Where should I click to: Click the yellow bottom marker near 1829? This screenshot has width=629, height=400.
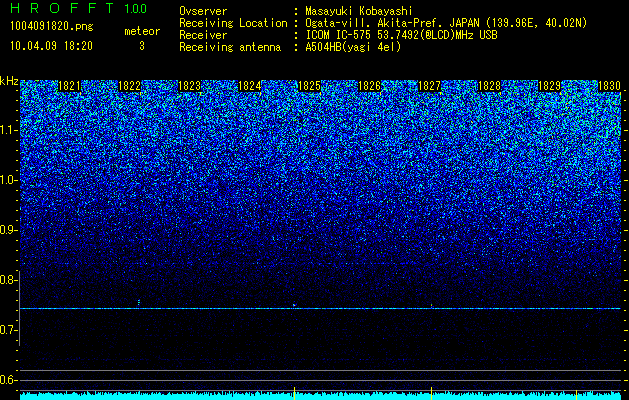577,396
